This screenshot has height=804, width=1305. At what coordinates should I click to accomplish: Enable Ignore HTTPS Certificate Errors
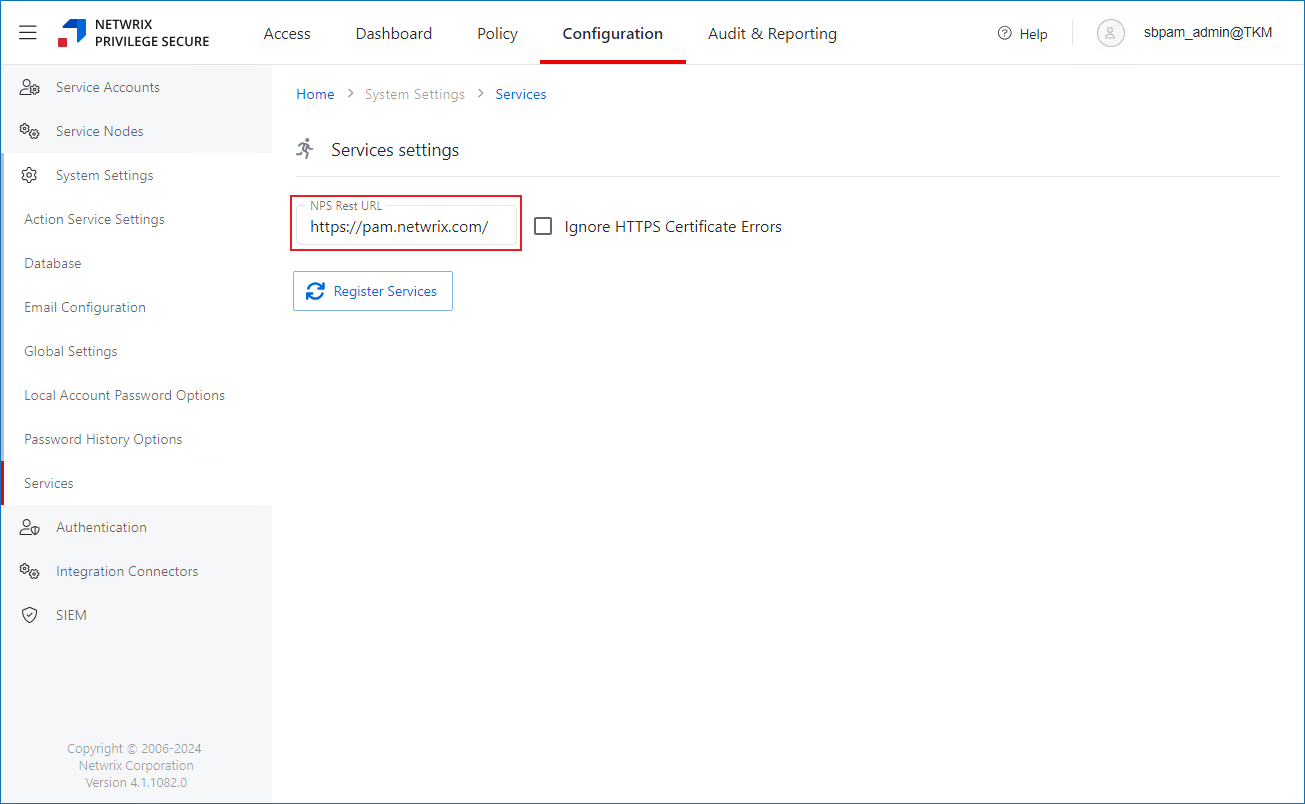pos(543,226)
